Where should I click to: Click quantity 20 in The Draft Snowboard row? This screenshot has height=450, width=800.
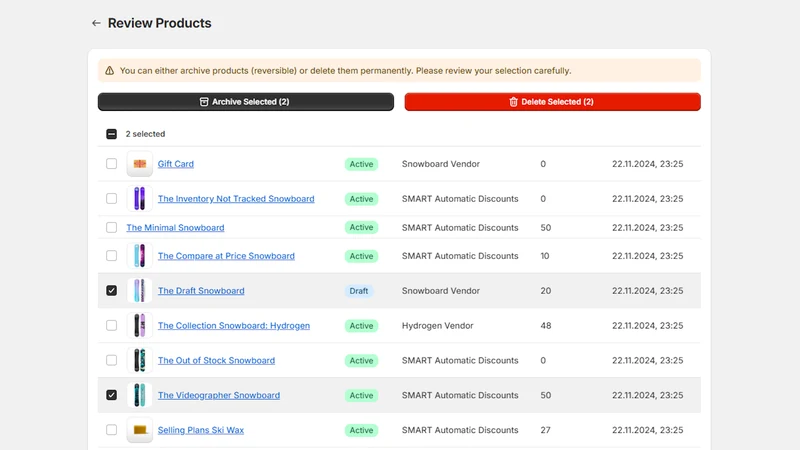[x=546, y=290]
